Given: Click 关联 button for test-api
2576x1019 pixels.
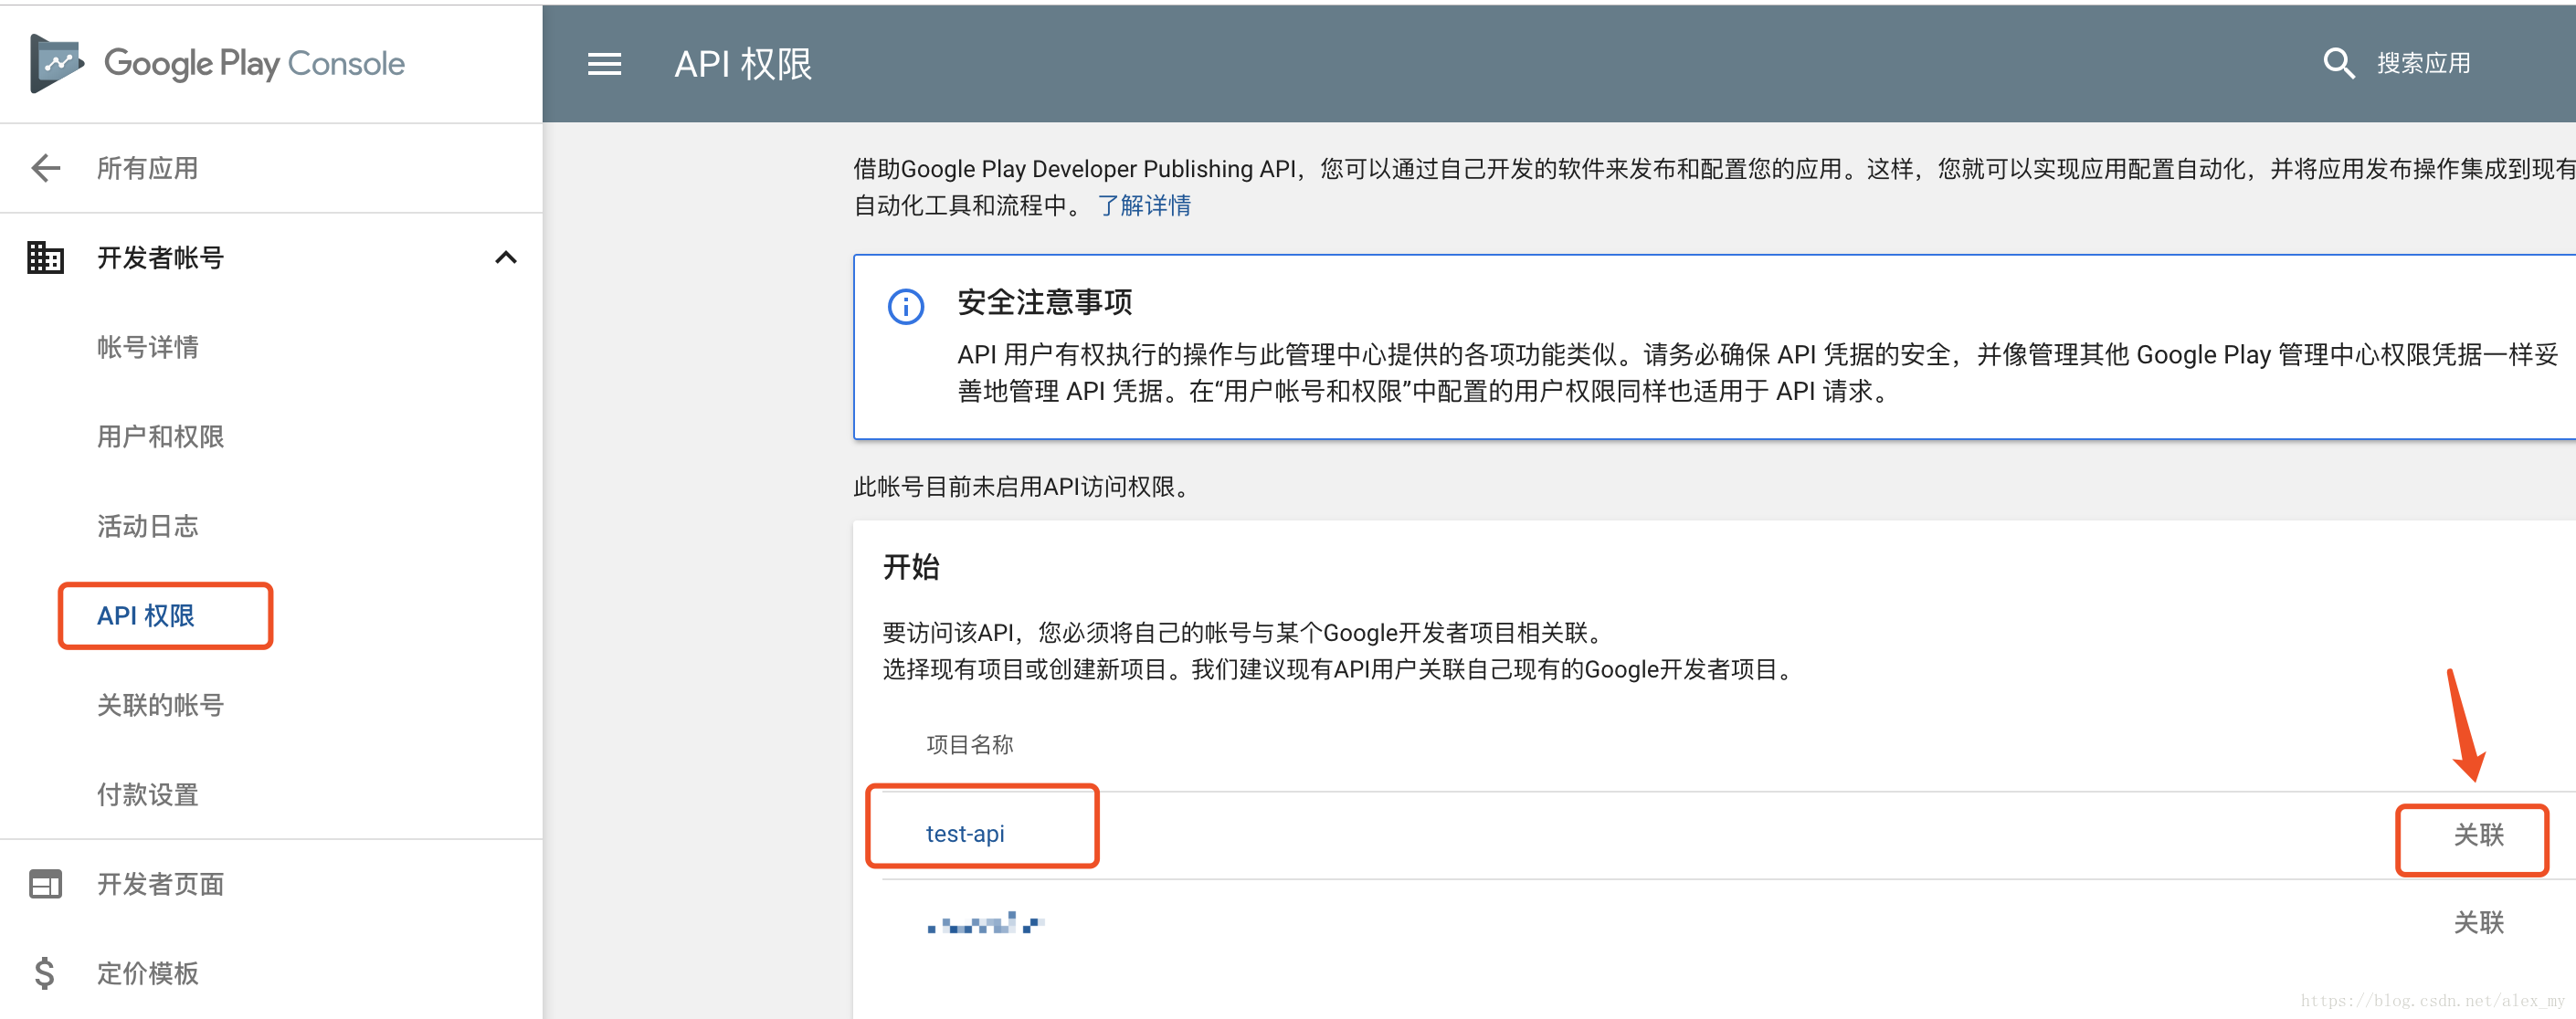Looking at the screenshot, I should coord(2478,835).
